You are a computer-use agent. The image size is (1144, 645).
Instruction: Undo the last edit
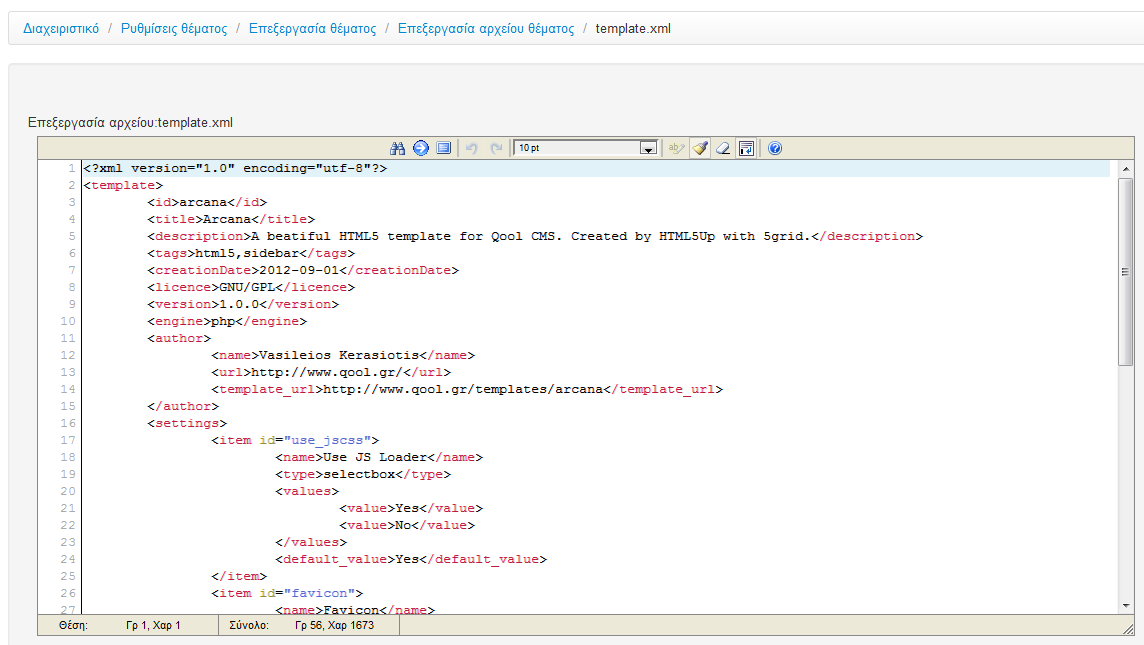tap(471, 148)
